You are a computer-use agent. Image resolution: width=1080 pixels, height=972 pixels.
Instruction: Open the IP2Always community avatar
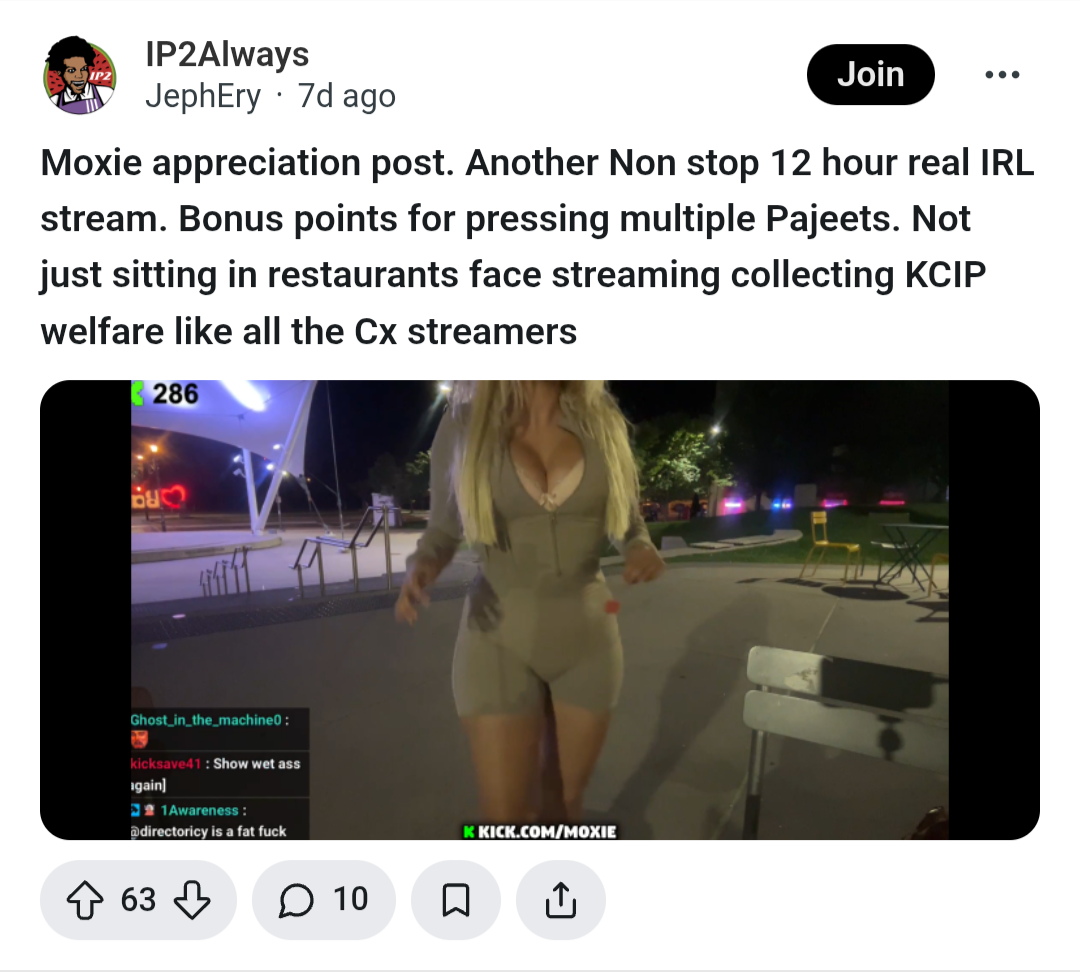(x=80, y=75)
